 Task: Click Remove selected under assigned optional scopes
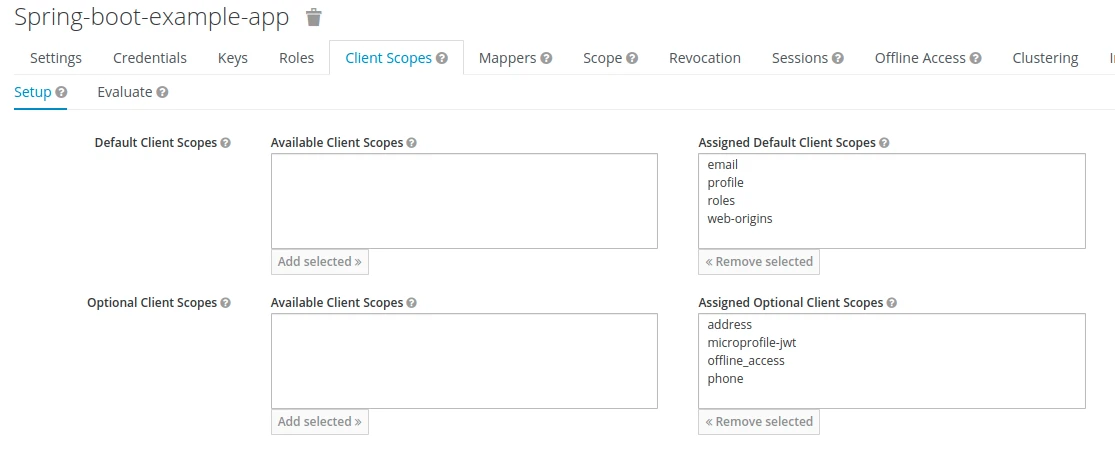pyautogui.click(x=759, y=422)
